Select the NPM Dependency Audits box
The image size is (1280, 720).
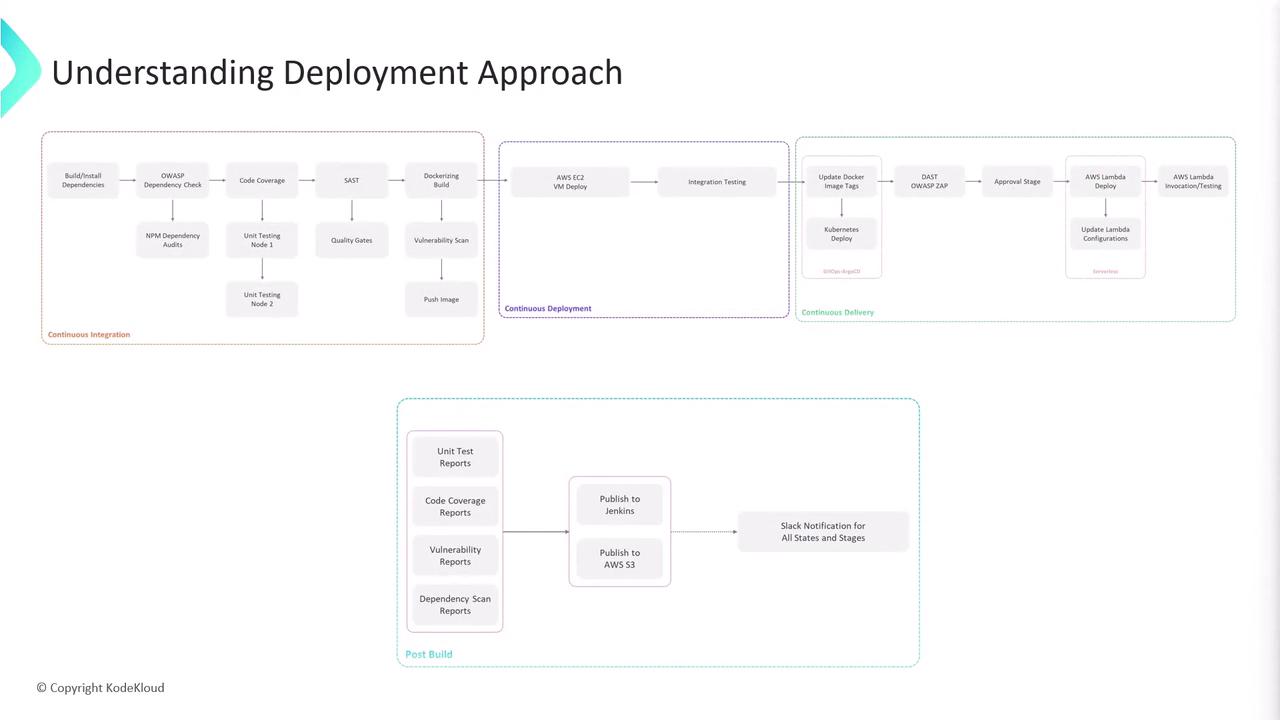point(172,240)
